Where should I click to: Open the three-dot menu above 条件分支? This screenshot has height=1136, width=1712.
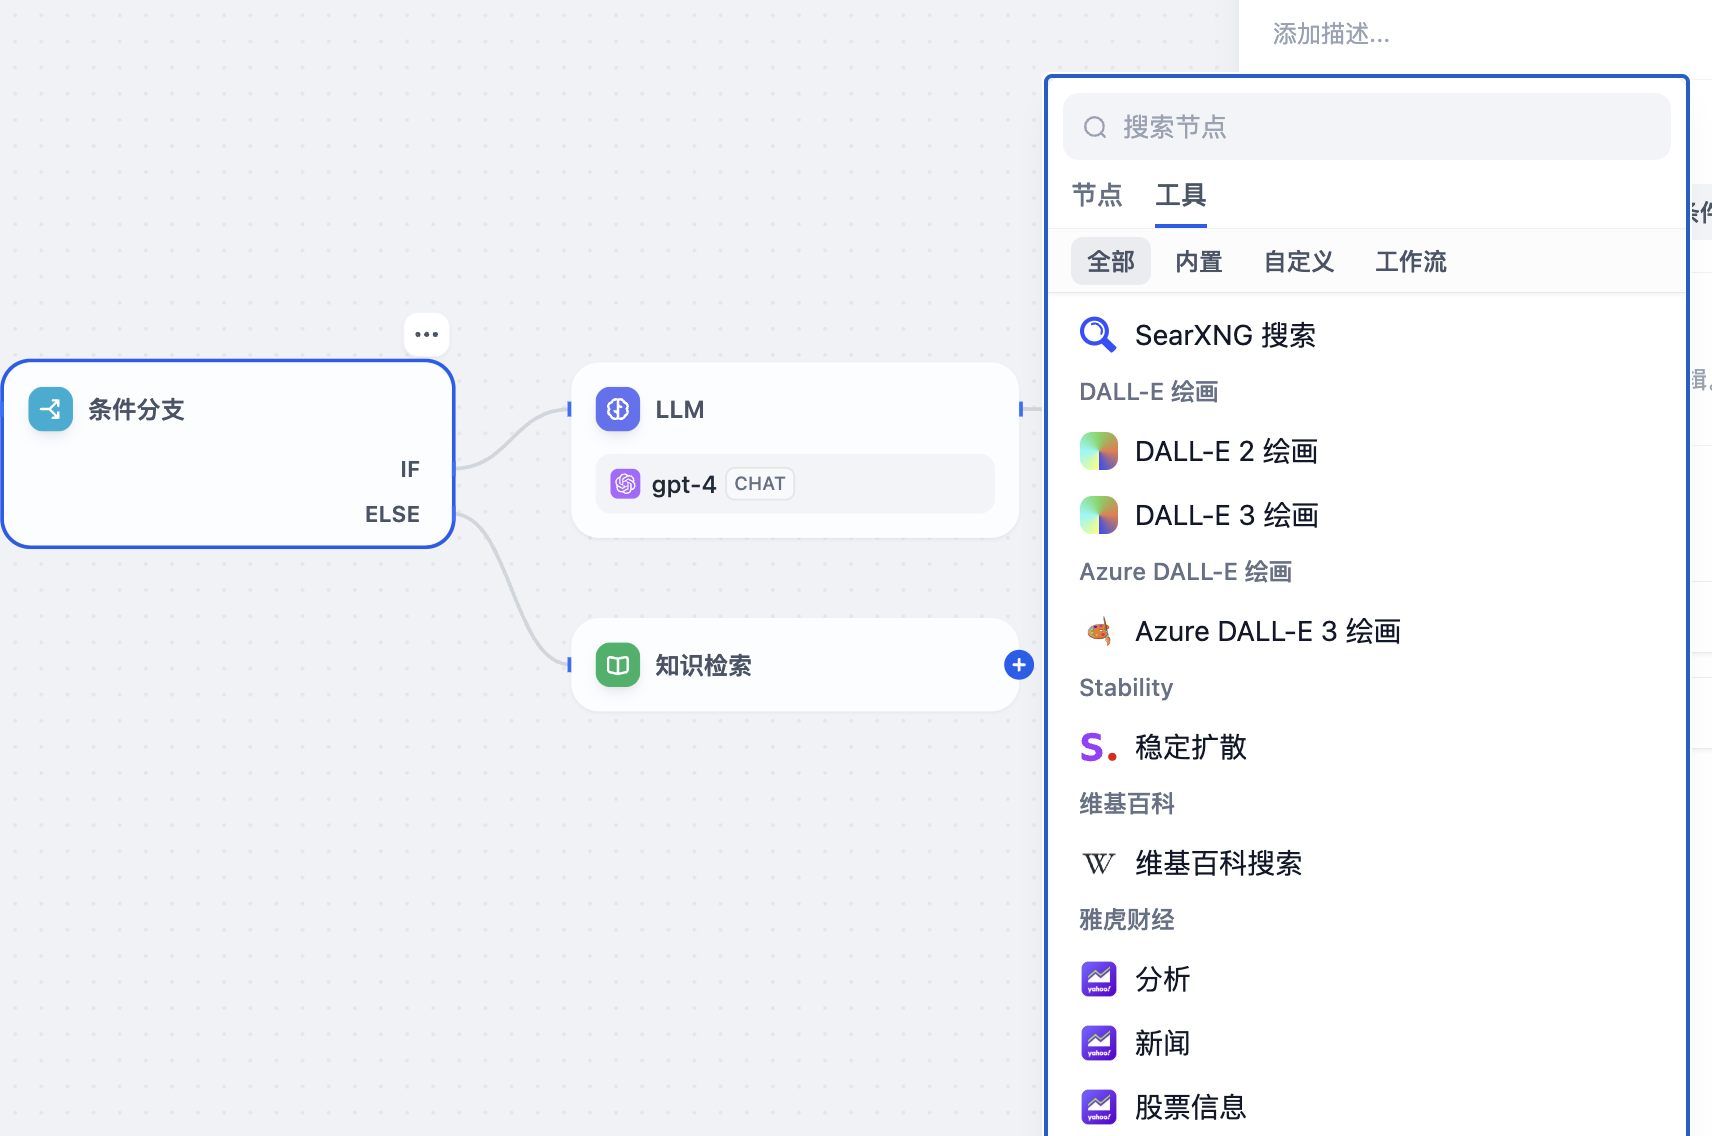426,334
